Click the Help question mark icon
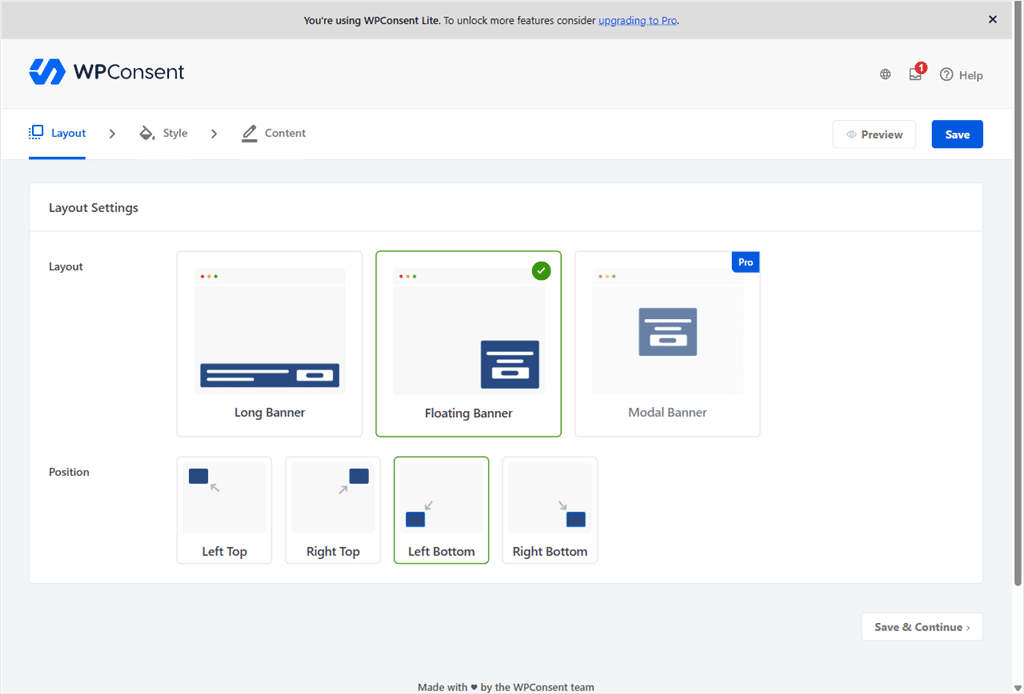This screenshot has height=694, width=1024. point(946,74)
